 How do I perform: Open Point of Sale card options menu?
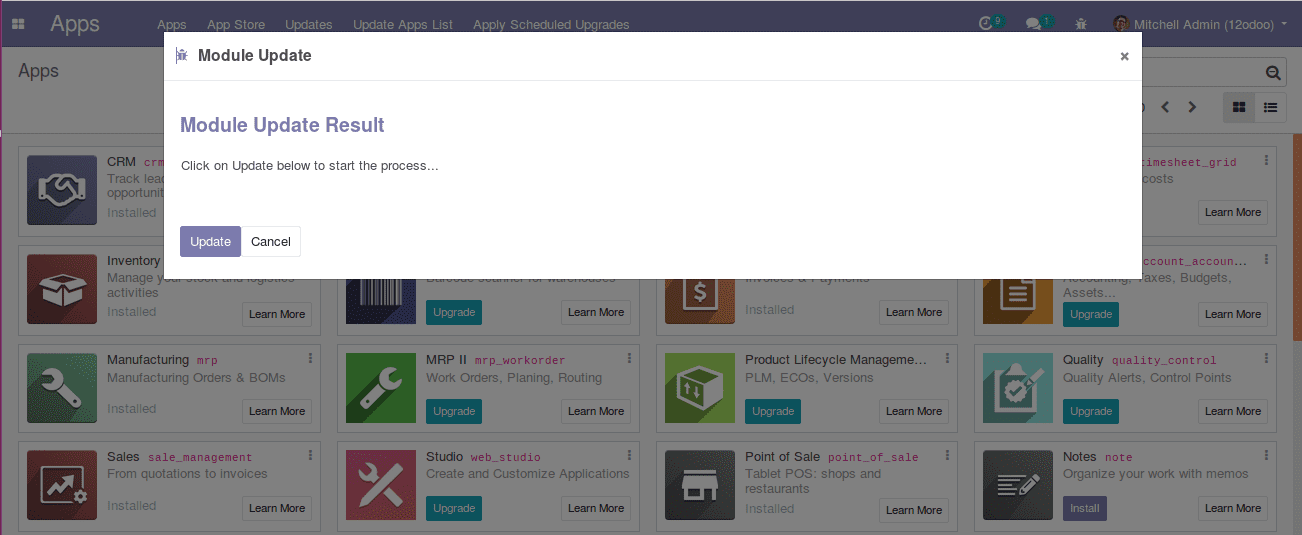pos(948,455)
